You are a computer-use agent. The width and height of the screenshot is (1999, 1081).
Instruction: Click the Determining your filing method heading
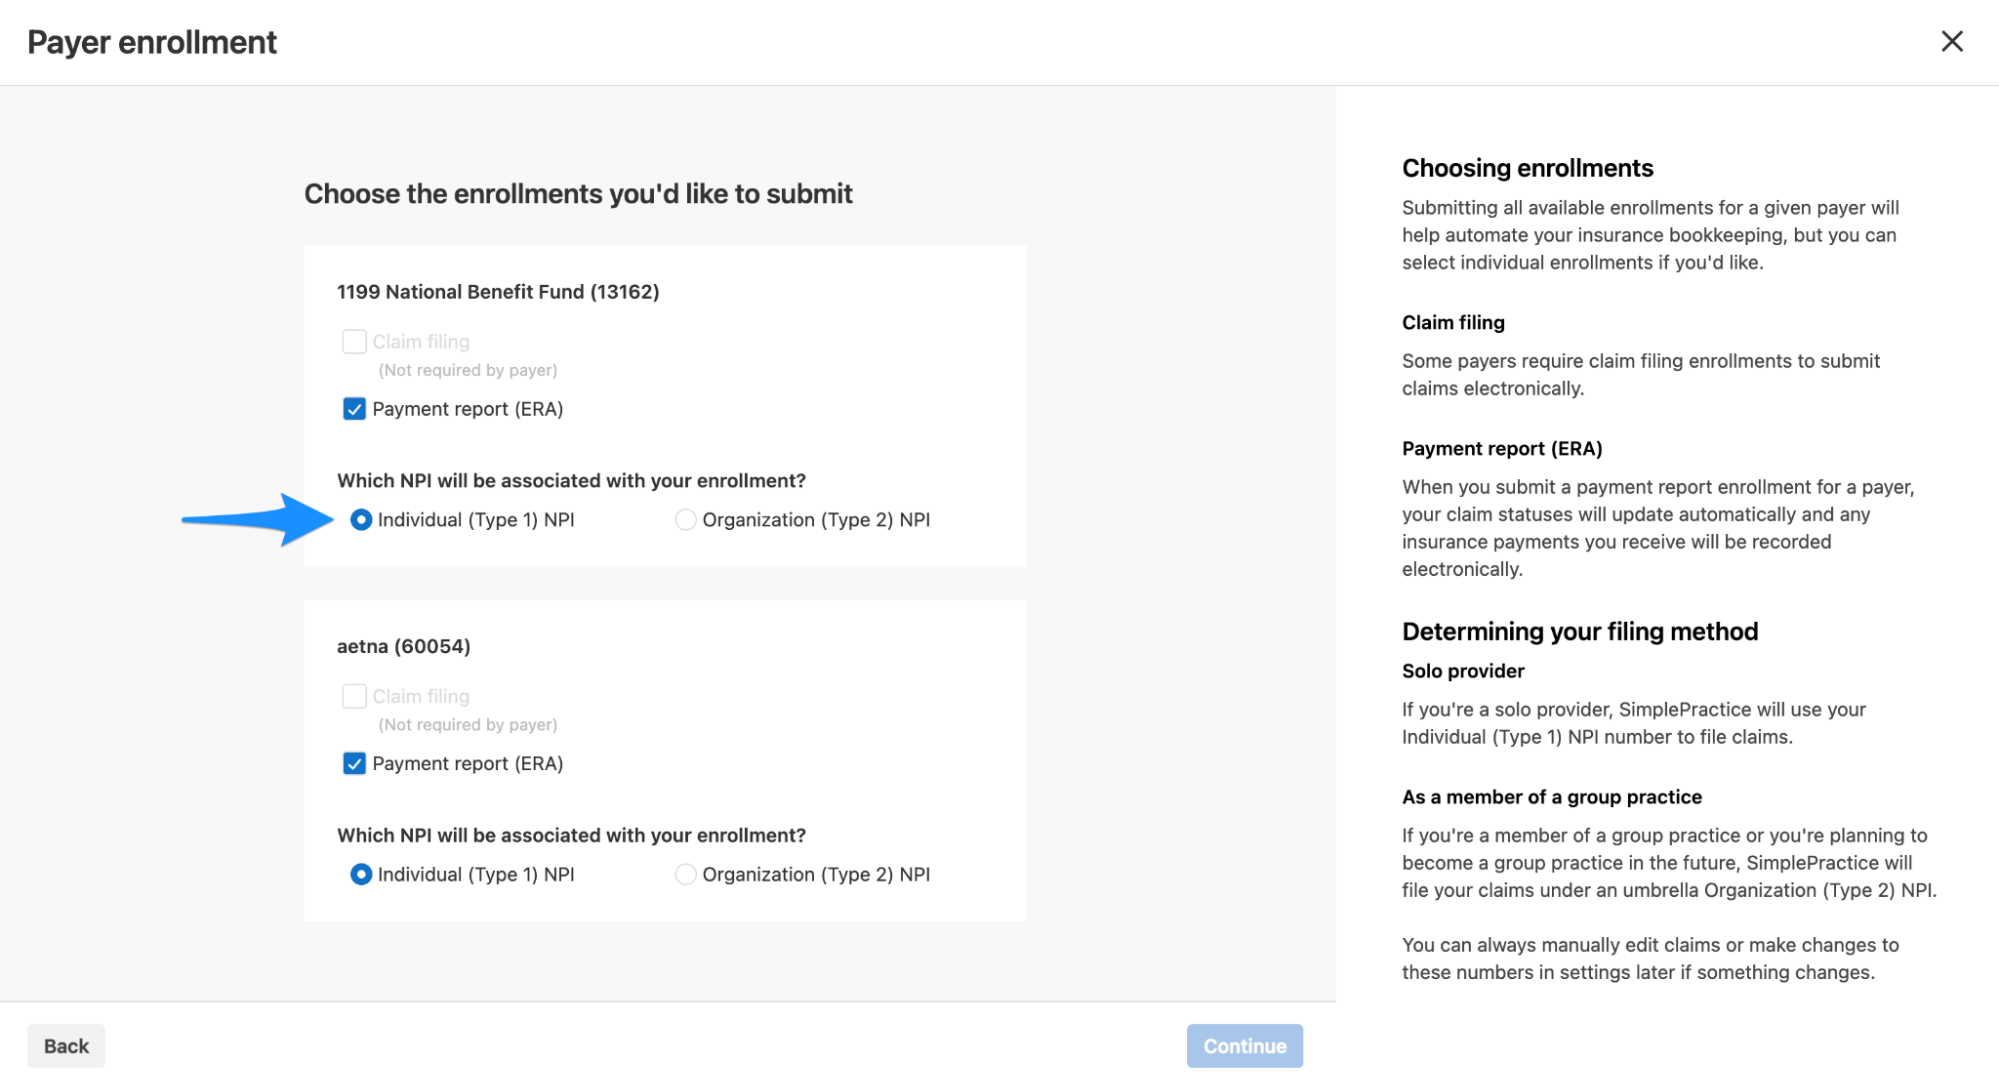[x=1579, y=632]
